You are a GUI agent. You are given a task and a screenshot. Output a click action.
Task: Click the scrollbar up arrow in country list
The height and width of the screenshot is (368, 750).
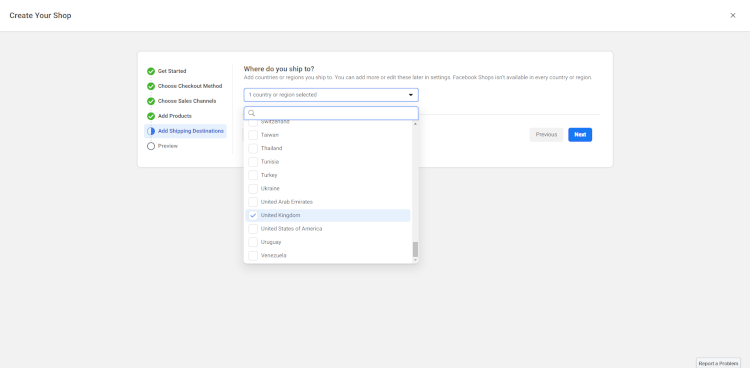point(415,124)
